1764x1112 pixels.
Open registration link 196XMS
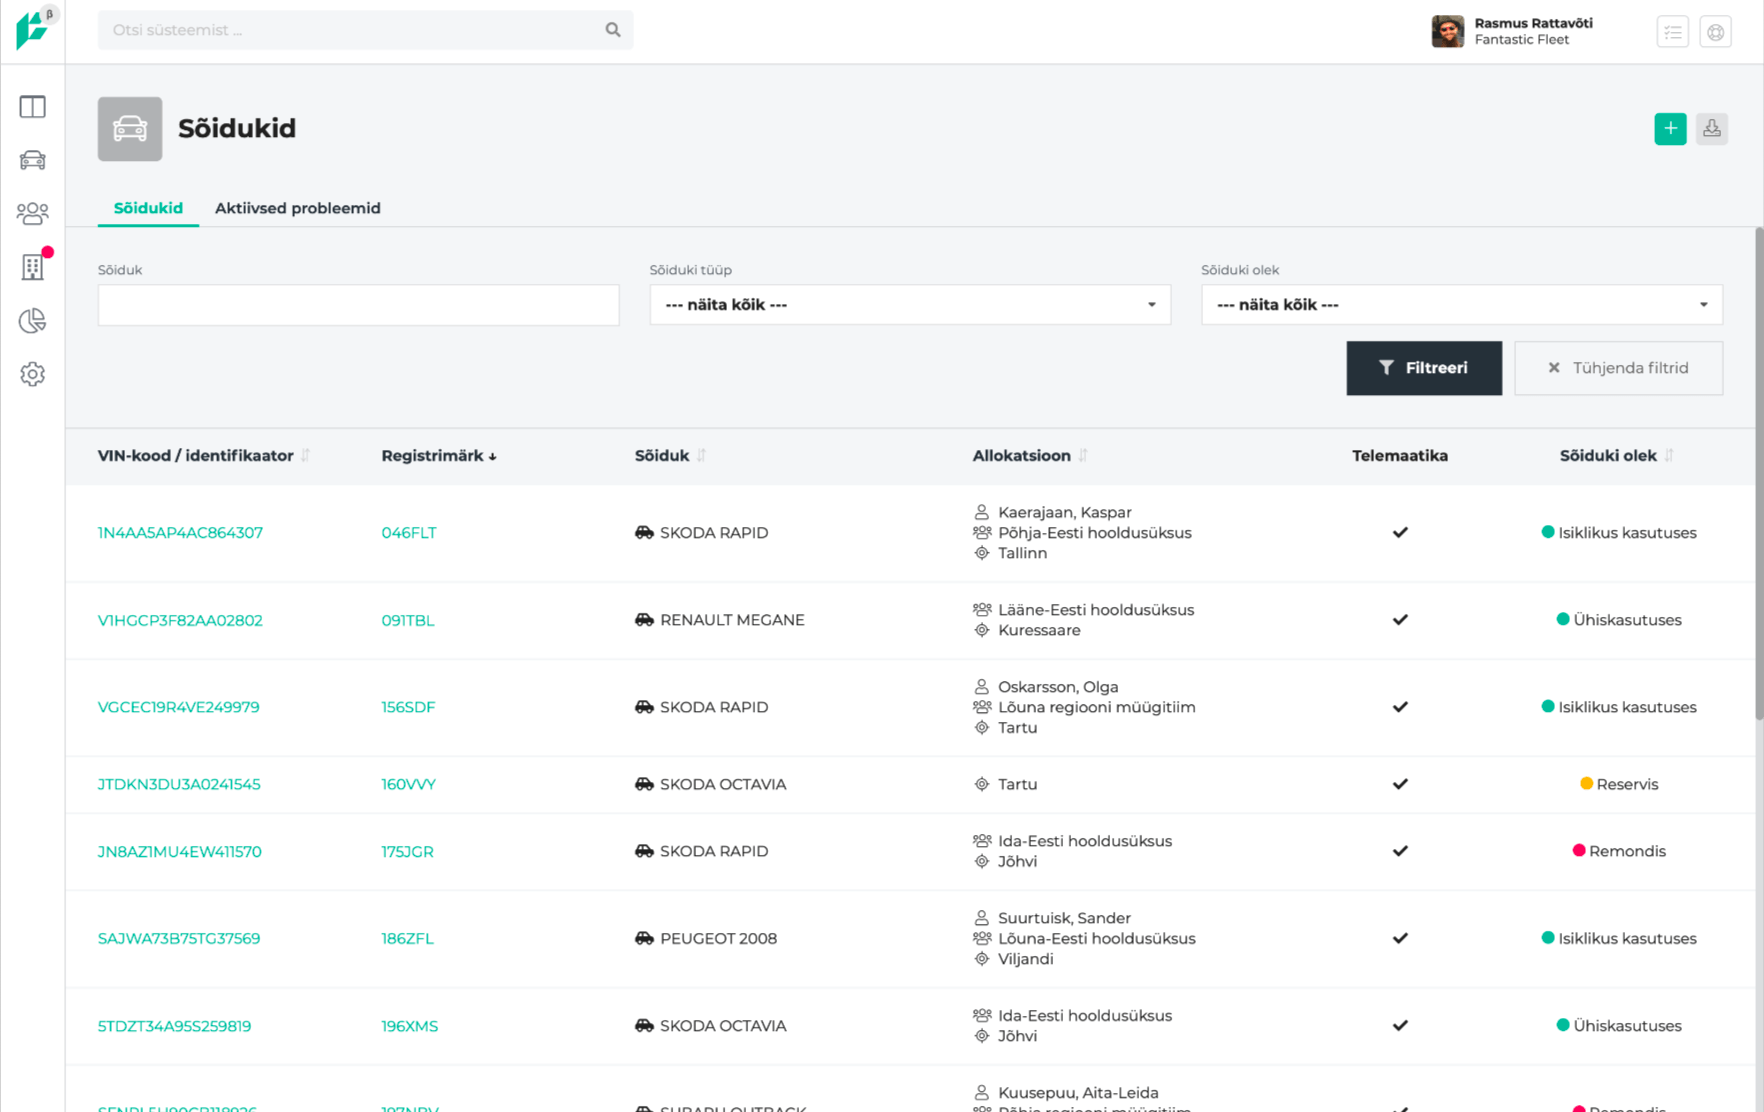(x=409, y=1026)
